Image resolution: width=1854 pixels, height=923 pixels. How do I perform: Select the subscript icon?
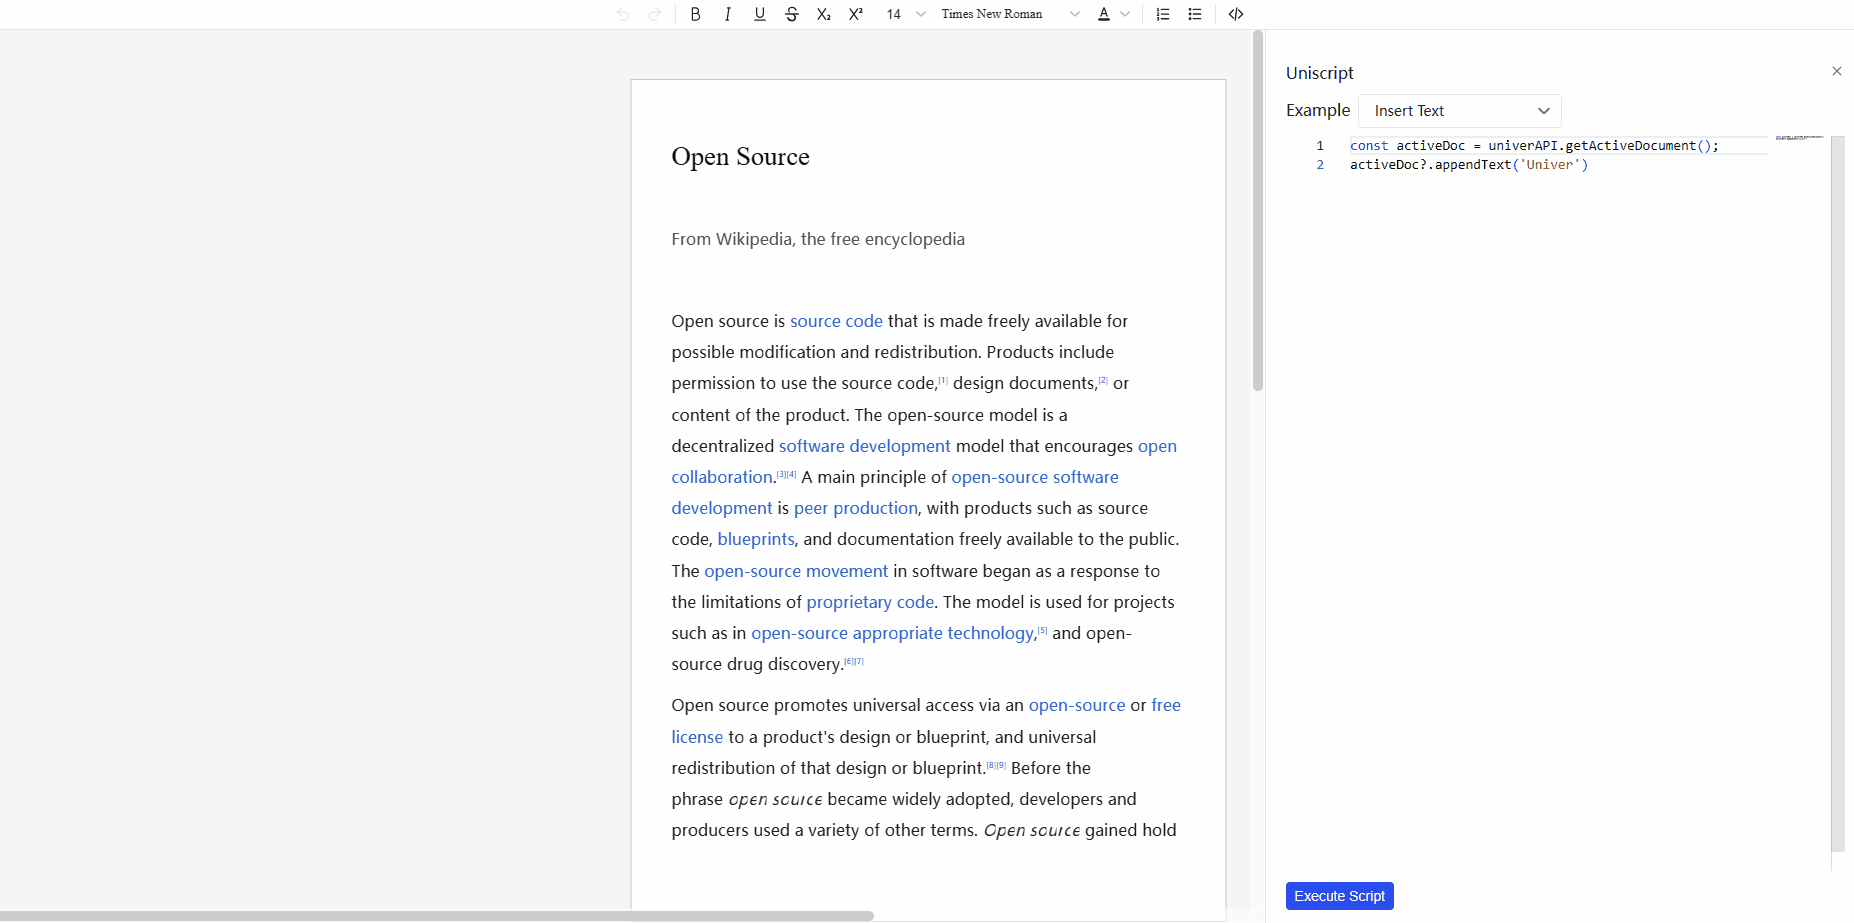[x=823, y=14]
